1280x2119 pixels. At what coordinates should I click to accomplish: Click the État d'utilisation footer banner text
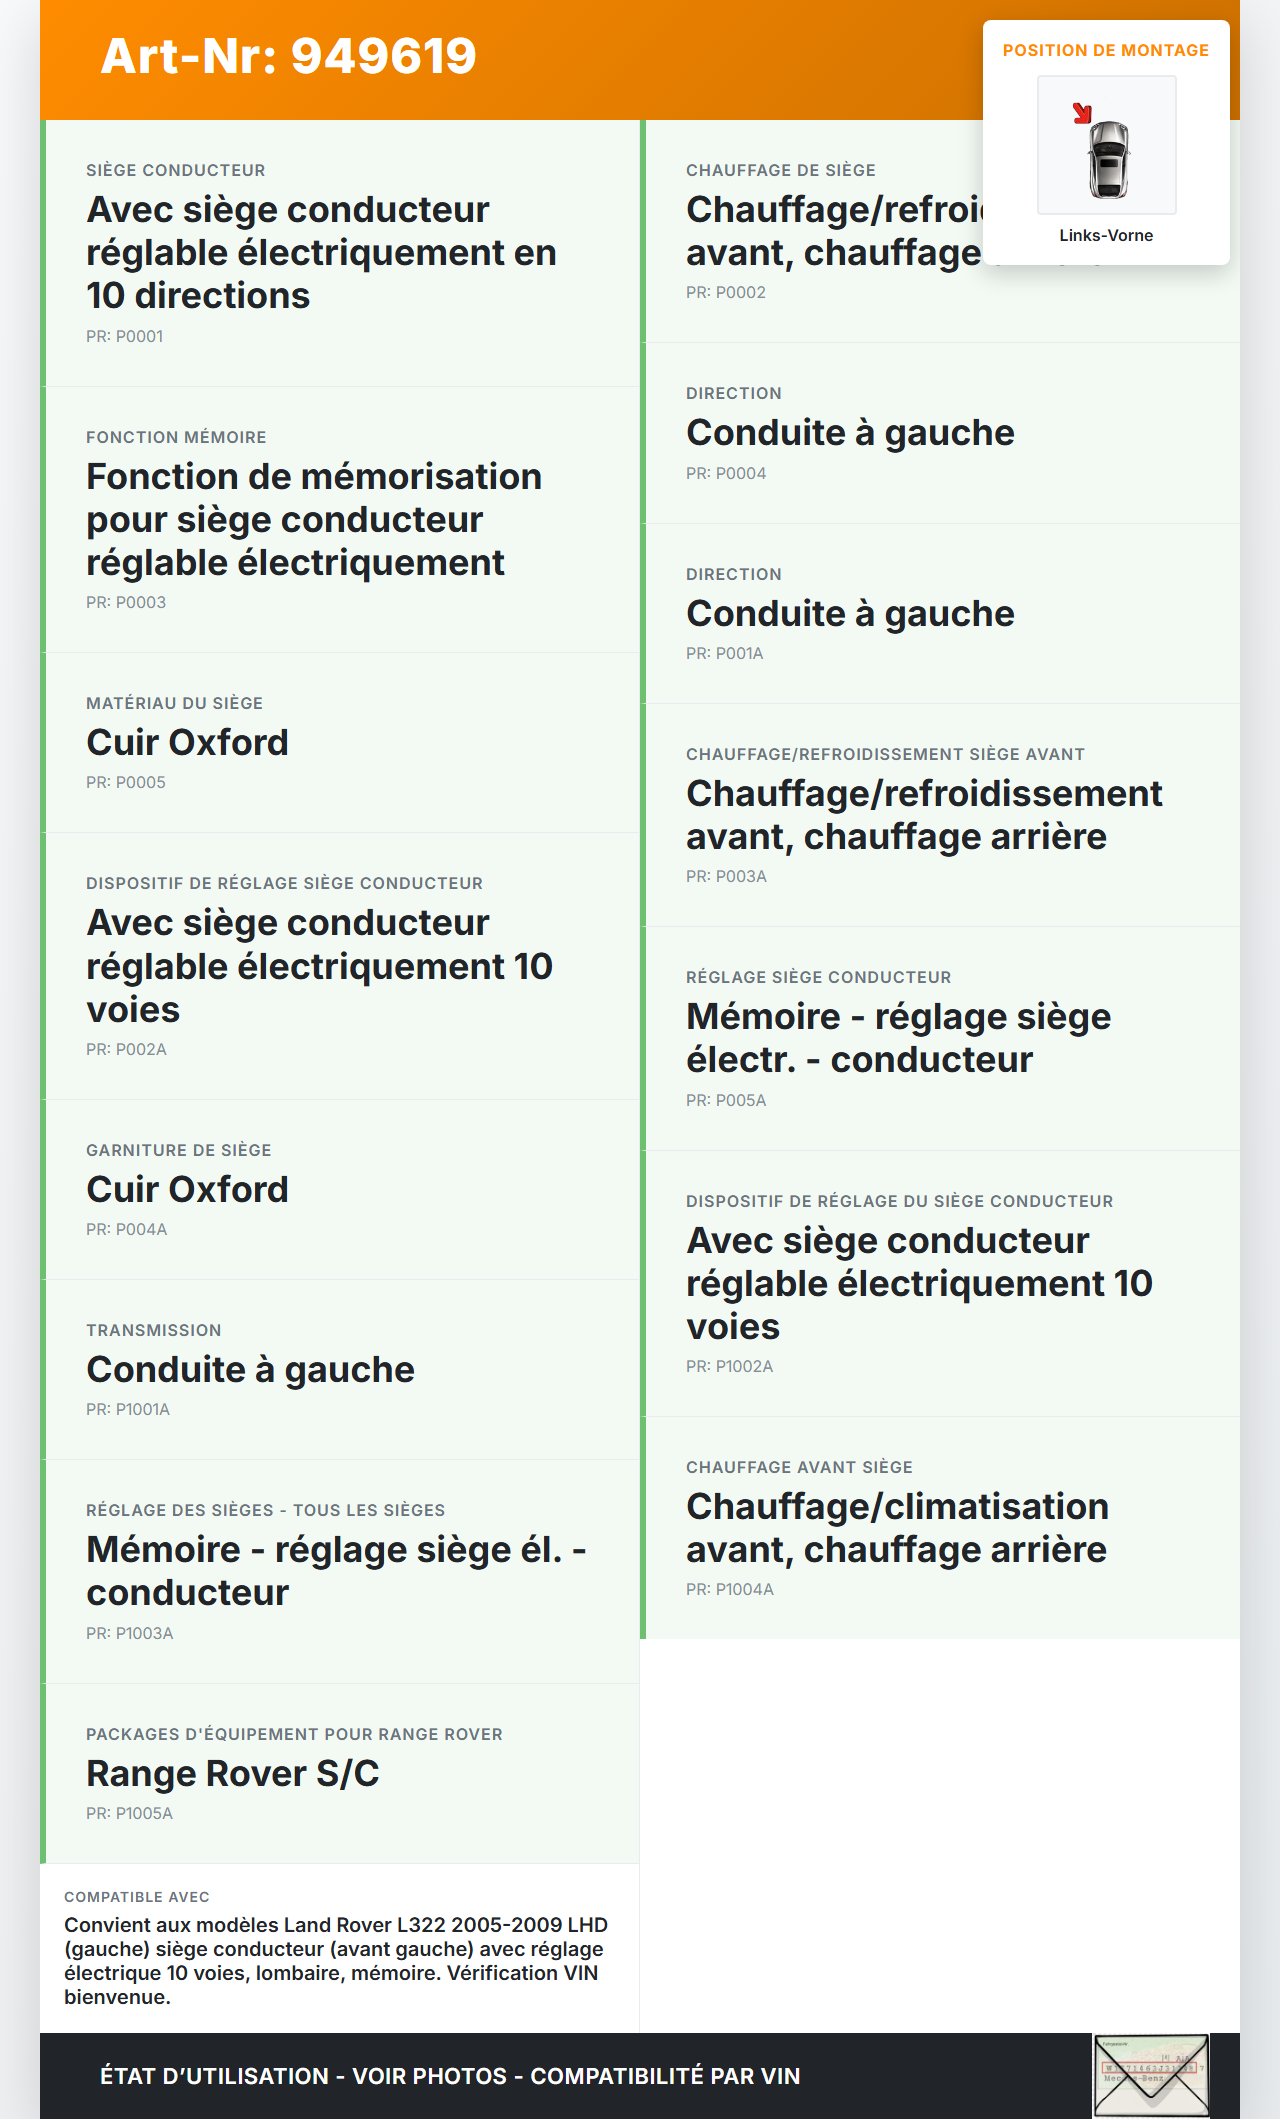(x=450, y=2076)
